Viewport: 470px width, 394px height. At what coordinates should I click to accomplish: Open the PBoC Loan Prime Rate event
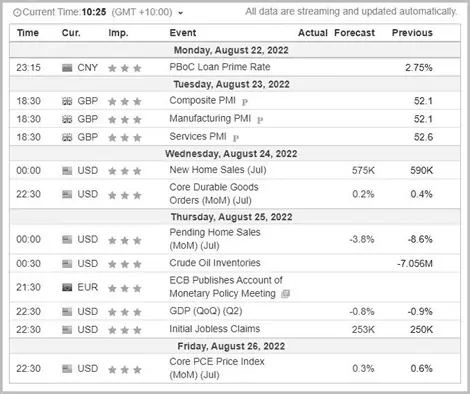click(x=220, y=67)
